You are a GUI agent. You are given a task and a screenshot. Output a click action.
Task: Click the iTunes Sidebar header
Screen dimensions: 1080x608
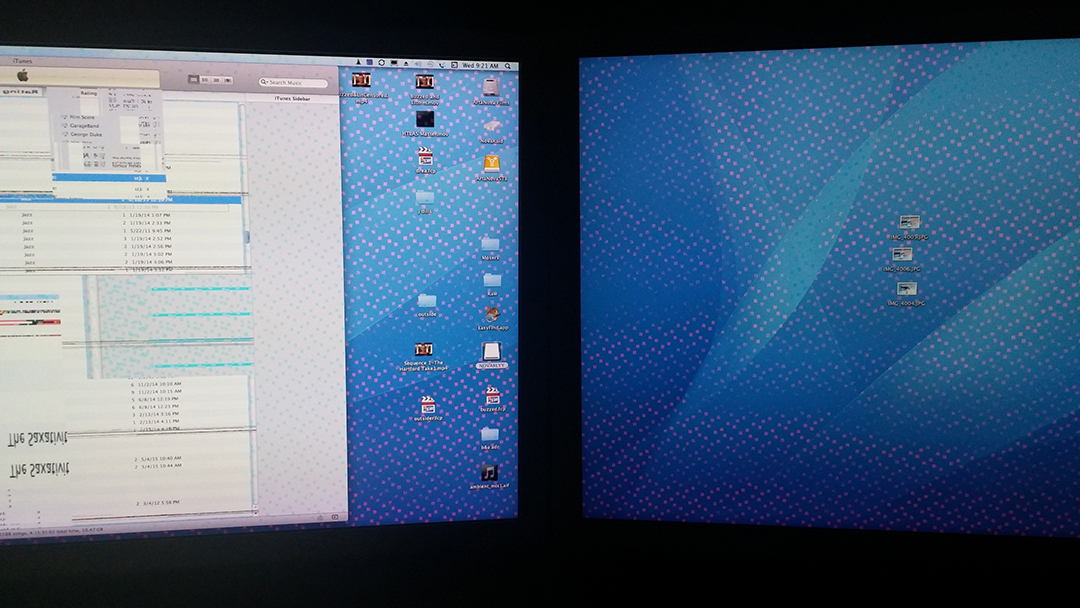293,98
